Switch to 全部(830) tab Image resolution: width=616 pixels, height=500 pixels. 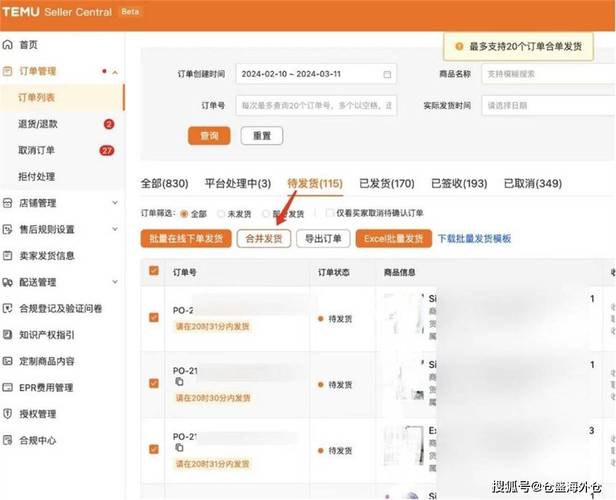pos(165,183)
